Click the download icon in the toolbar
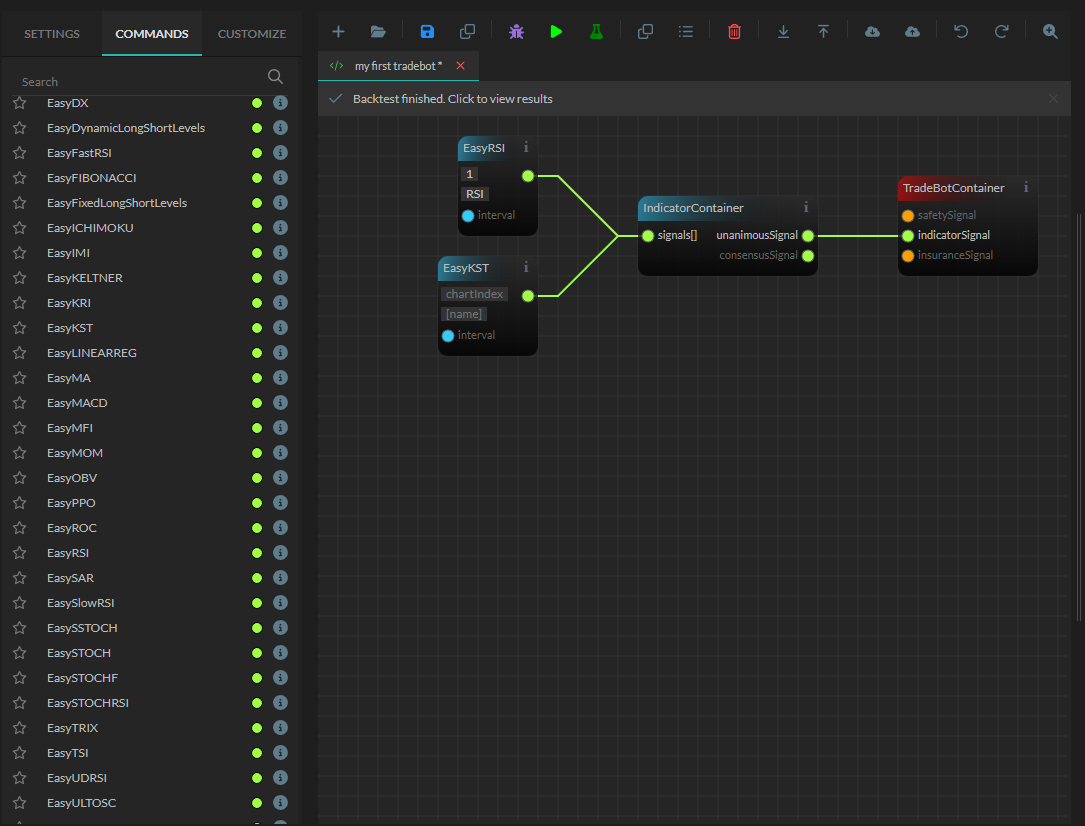The image size is (1085, 826). (x=783, y=31)
